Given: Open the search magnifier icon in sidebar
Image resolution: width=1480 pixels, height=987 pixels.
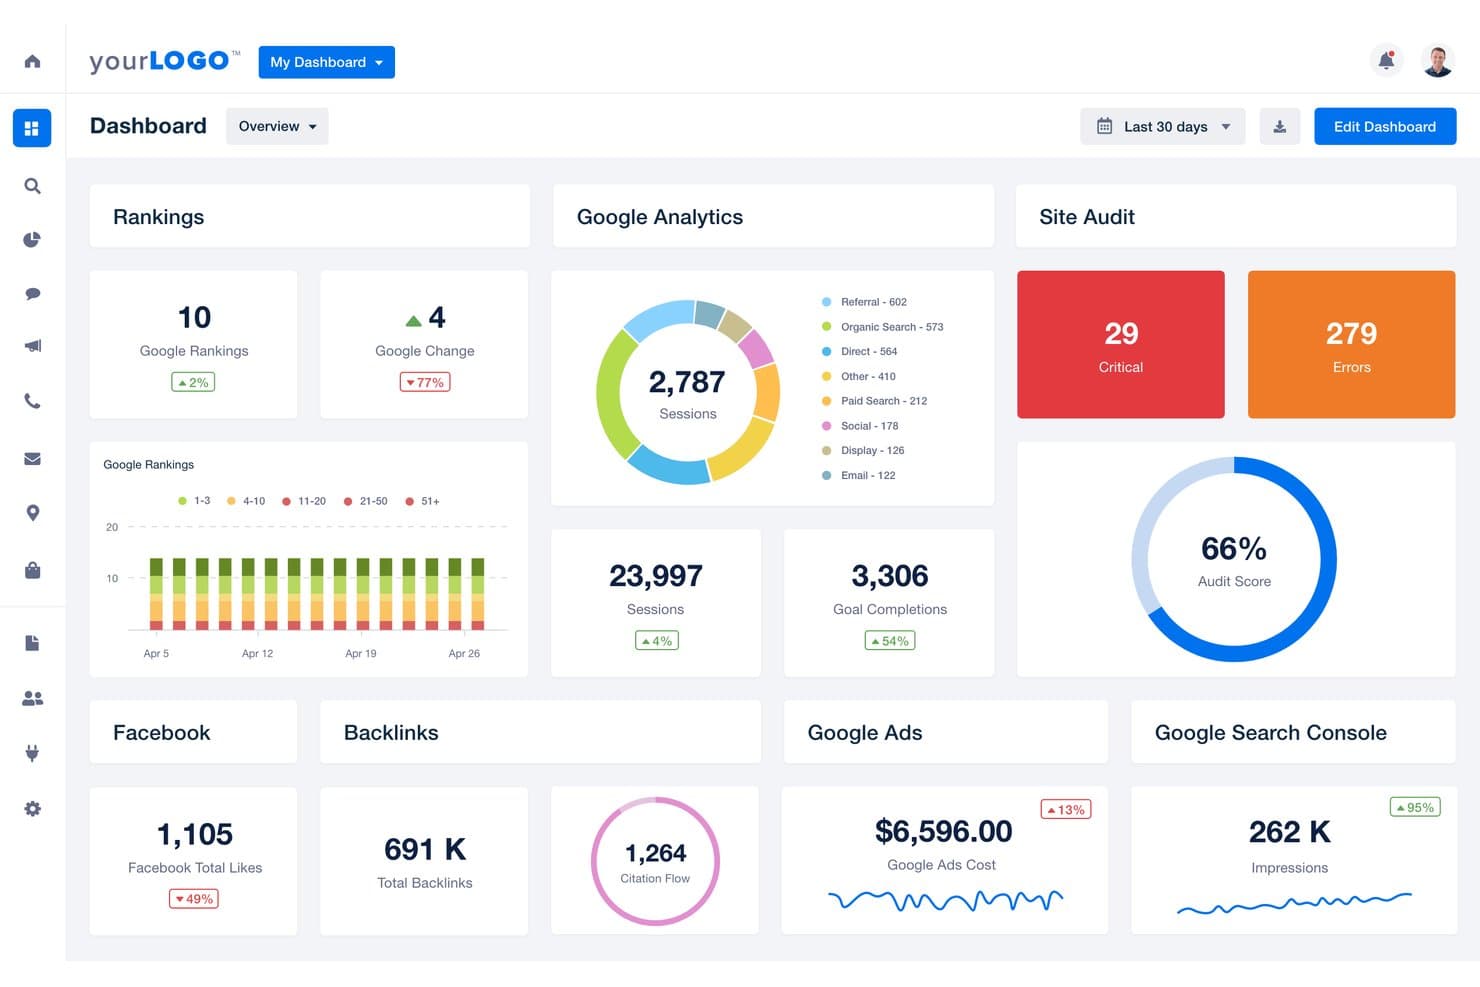Looking at the screenshot, I should pos(32,186).
